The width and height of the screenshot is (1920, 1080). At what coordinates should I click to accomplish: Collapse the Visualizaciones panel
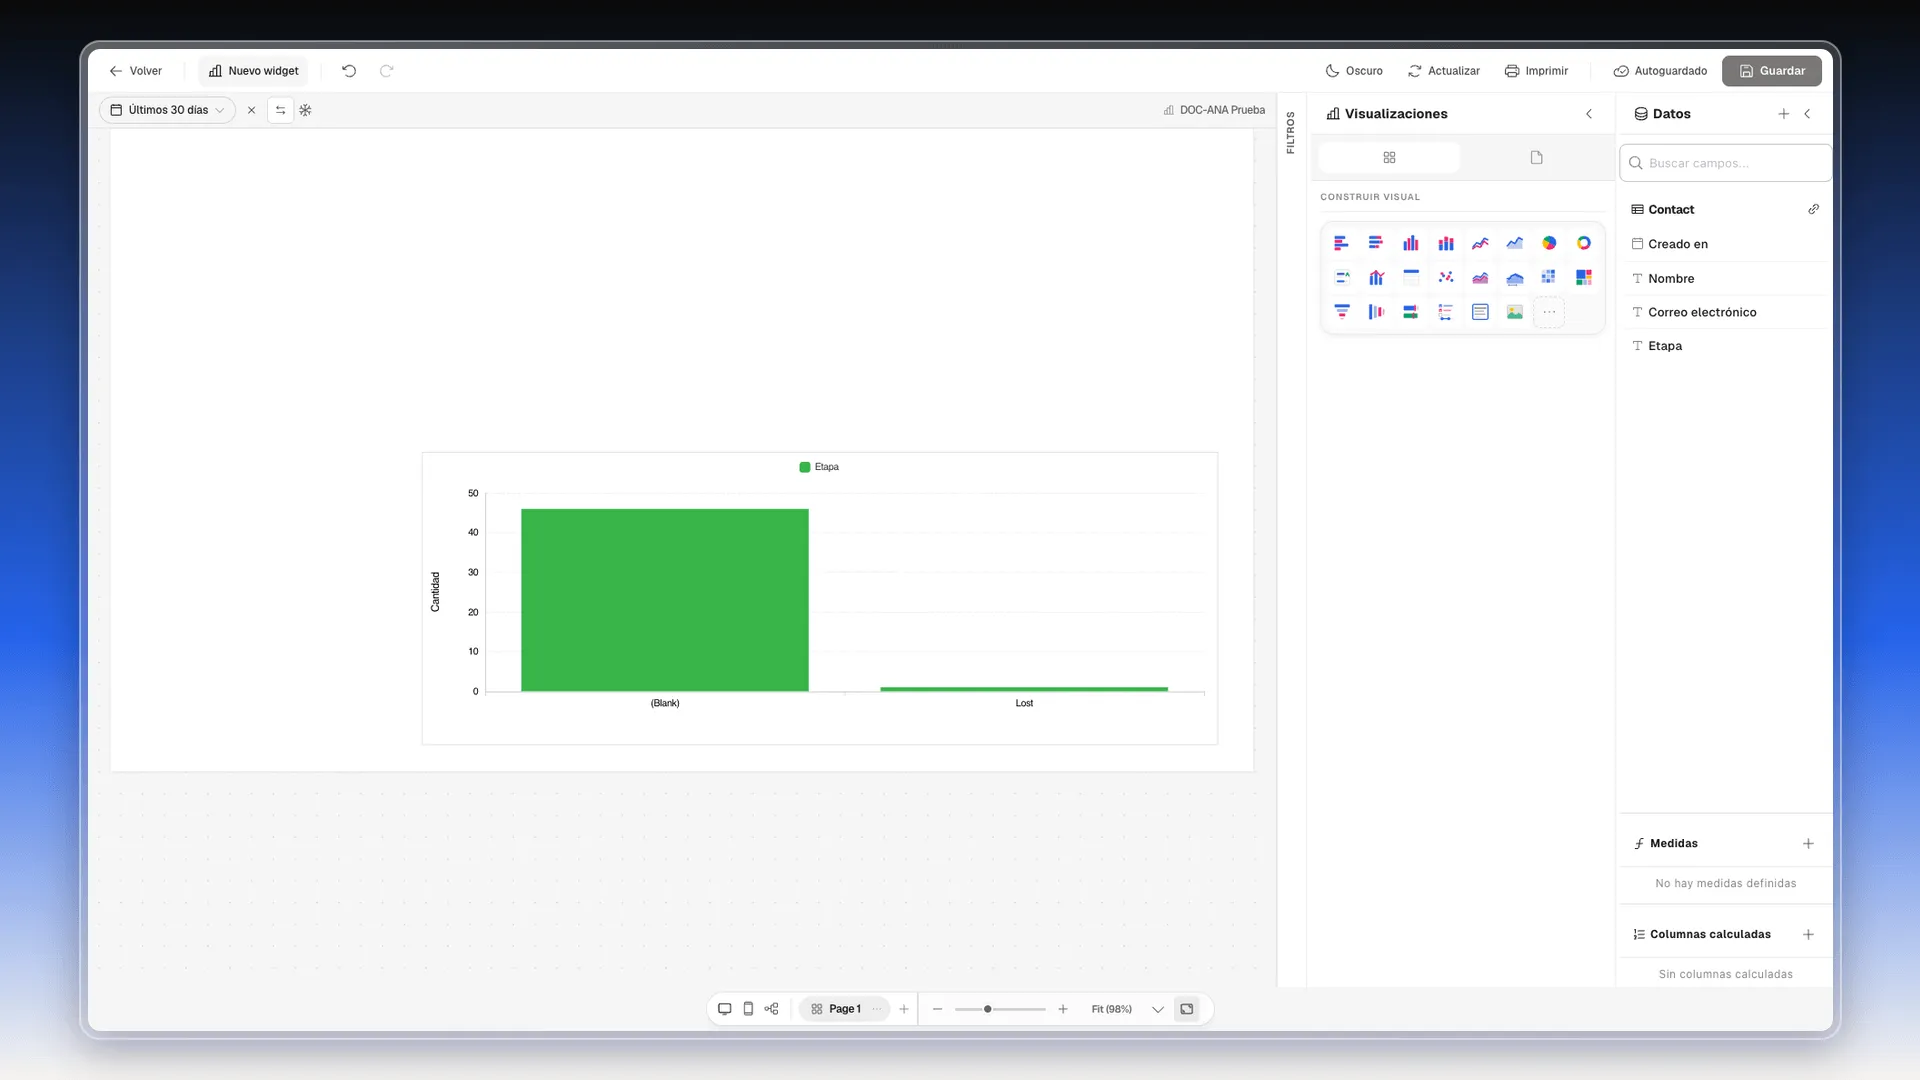pyautogui.click(x=1589, y=114)
